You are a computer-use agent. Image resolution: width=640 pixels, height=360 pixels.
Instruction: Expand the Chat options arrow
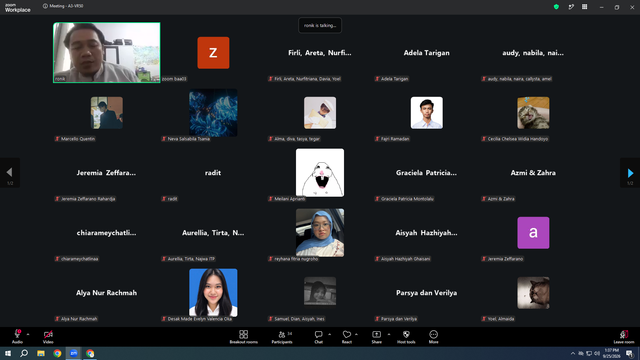[x=329, y=334]
